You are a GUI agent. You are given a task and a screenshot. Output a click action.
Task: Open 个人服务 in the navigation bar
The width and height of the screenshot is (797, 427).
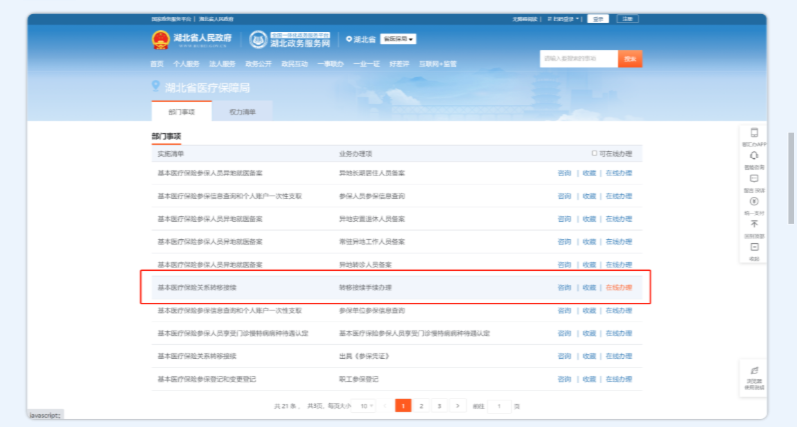pyautogui.click(x=186, y=64)
